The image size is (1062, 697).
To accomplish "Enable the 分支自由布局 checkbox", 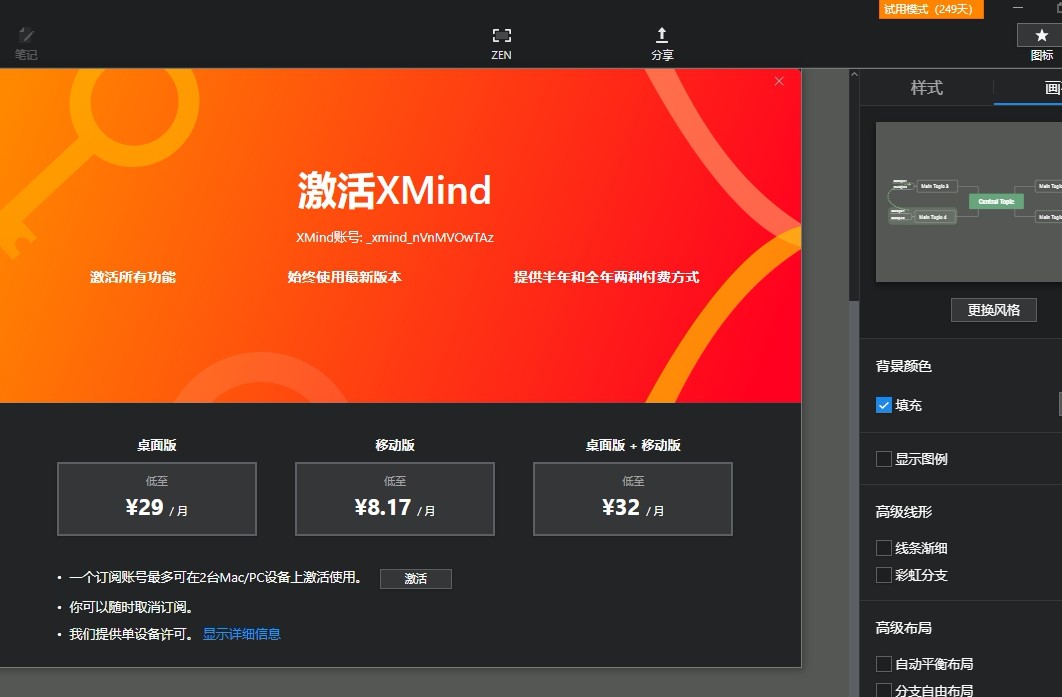I will tap(884, 690).
